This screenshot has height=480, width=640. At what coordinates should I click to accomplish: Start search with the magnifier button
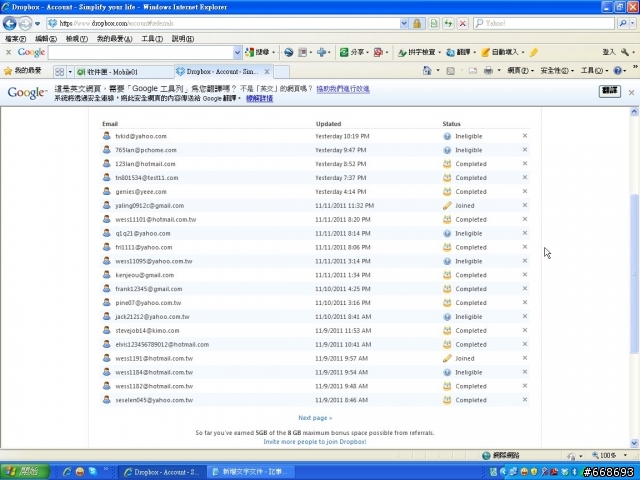[623, 23]
